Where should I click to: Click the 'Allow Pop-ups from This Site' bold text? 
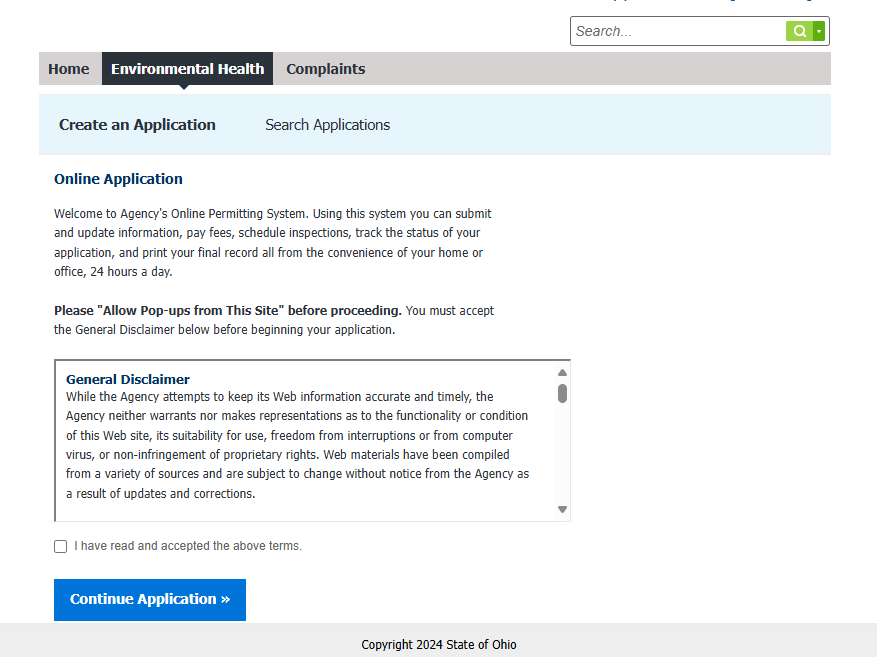(x=228, y=310)
